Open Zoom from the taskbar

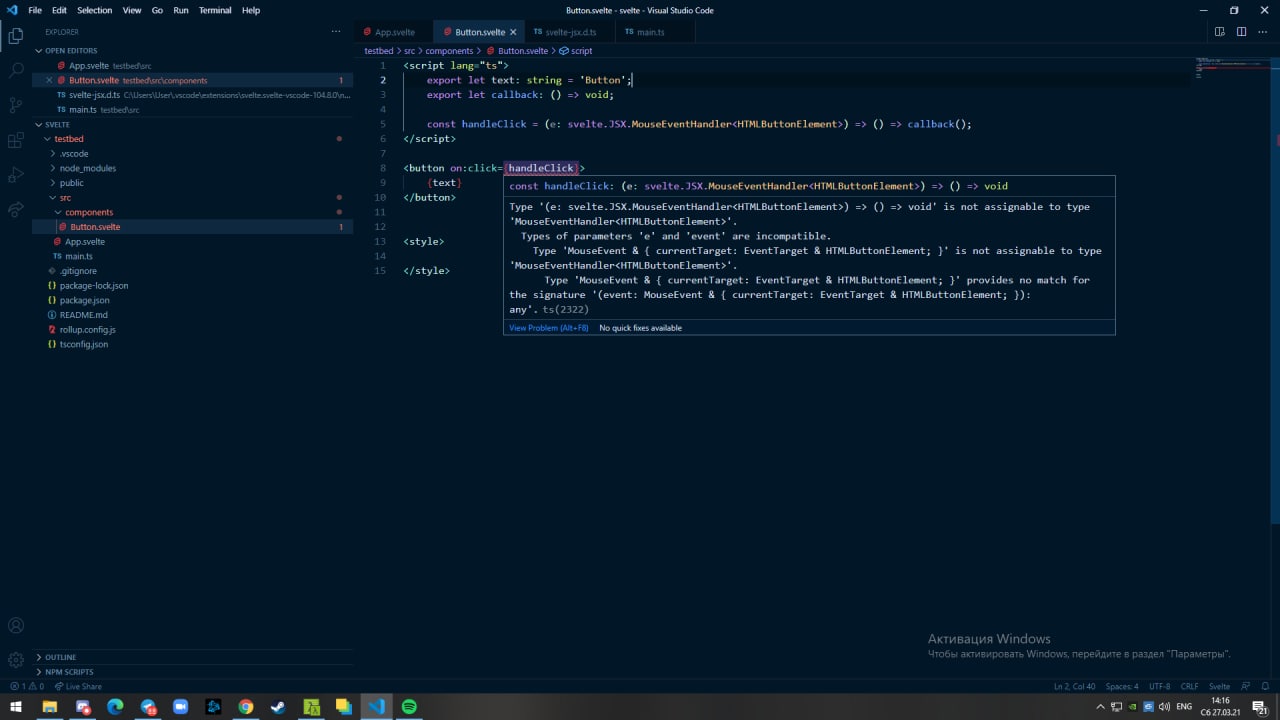click(180, 706)
